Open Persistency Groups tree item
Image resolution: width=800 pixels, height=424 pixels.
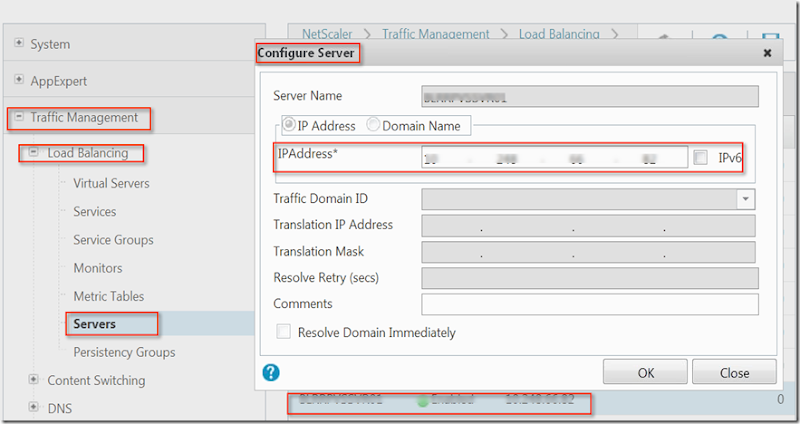(x=124, y=352)
